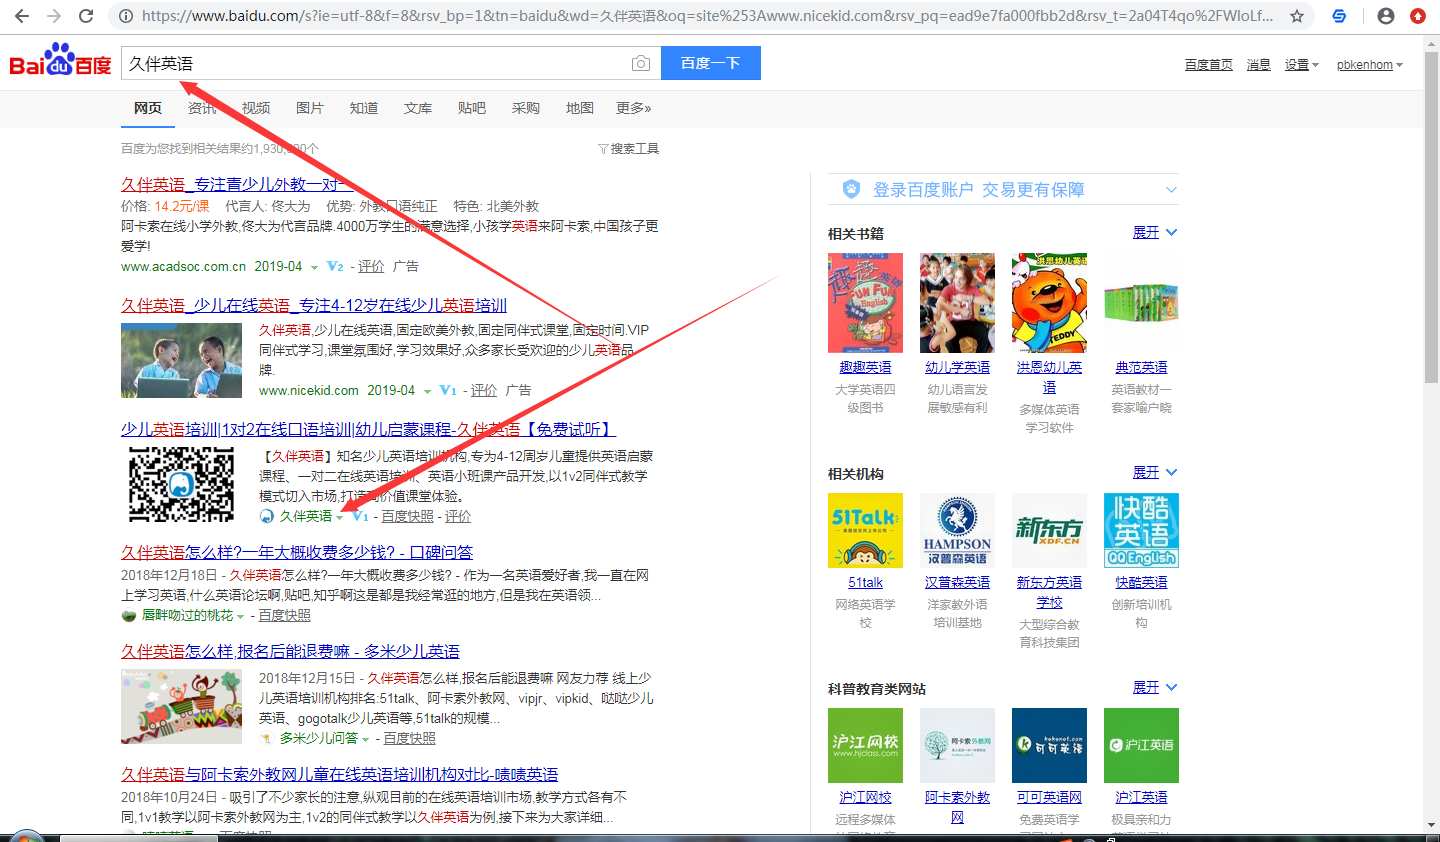Click the red browser update icon
1440x842 pixels.
[x=1418, y=16]
